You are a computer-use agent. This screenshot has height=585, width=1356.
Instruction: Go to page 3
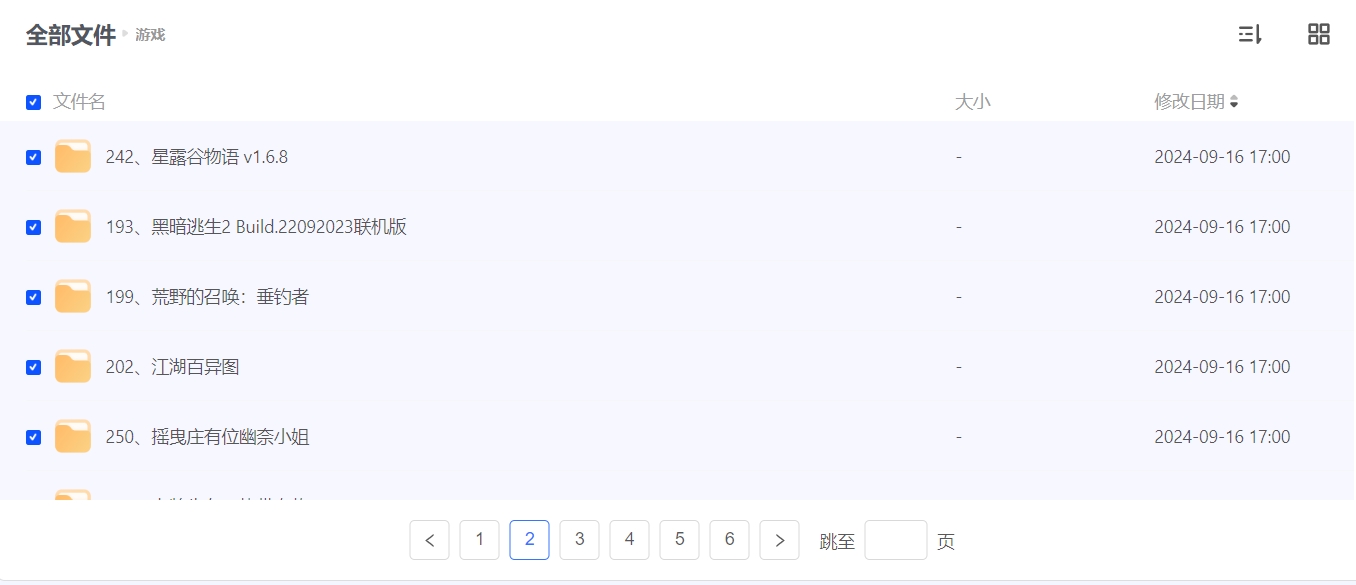click(580, 540)
